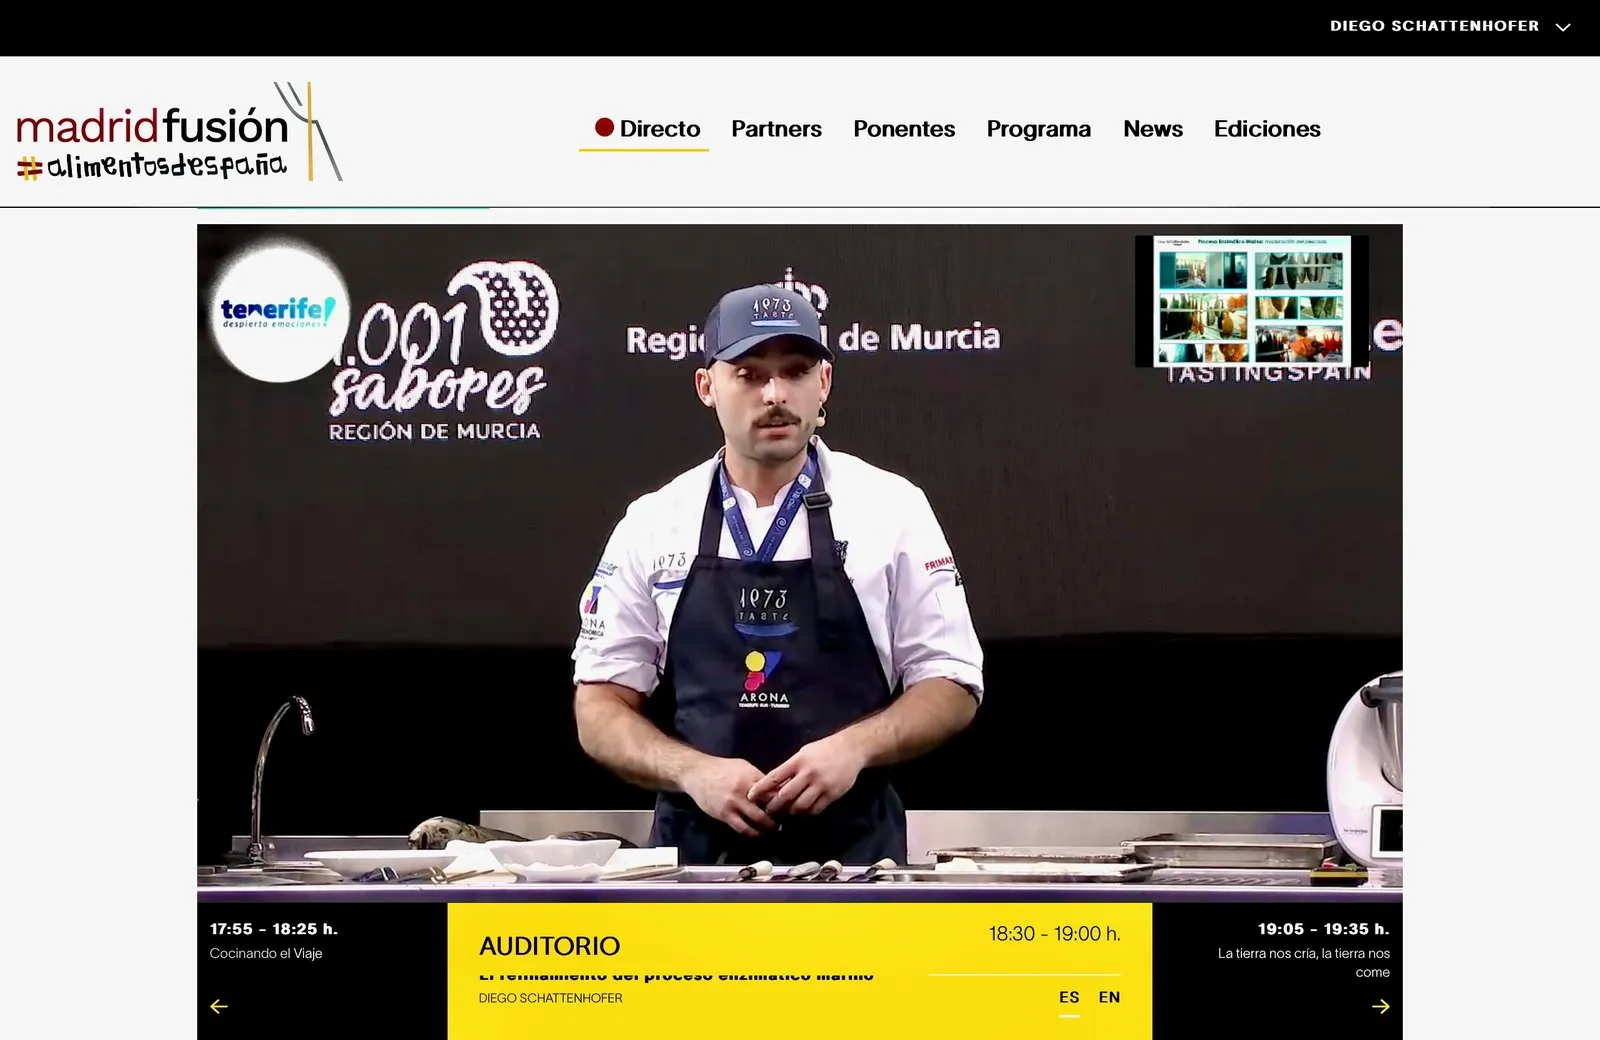
Task: Go to previous session with left arrow
Action: [219, 1006]
